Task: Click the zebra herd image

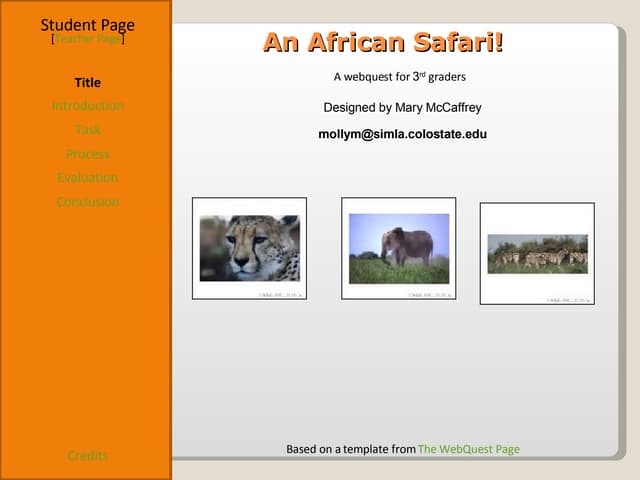Action: pos(537,253)
